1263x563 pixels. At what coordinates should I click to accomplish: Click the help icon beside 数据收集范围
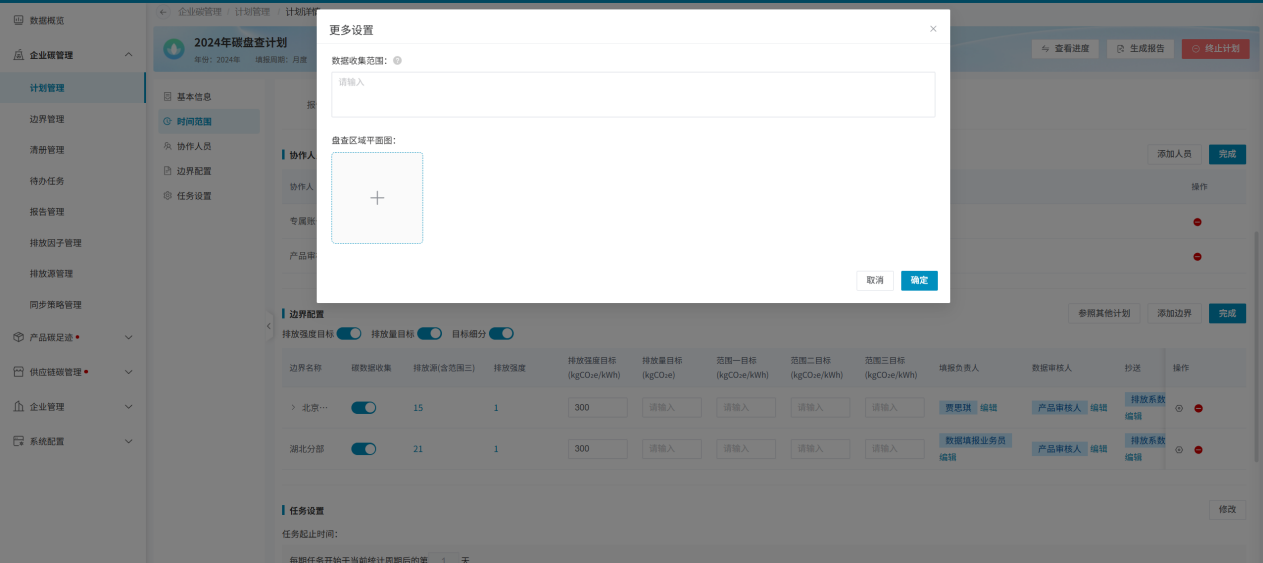click(x=397, y=61)
